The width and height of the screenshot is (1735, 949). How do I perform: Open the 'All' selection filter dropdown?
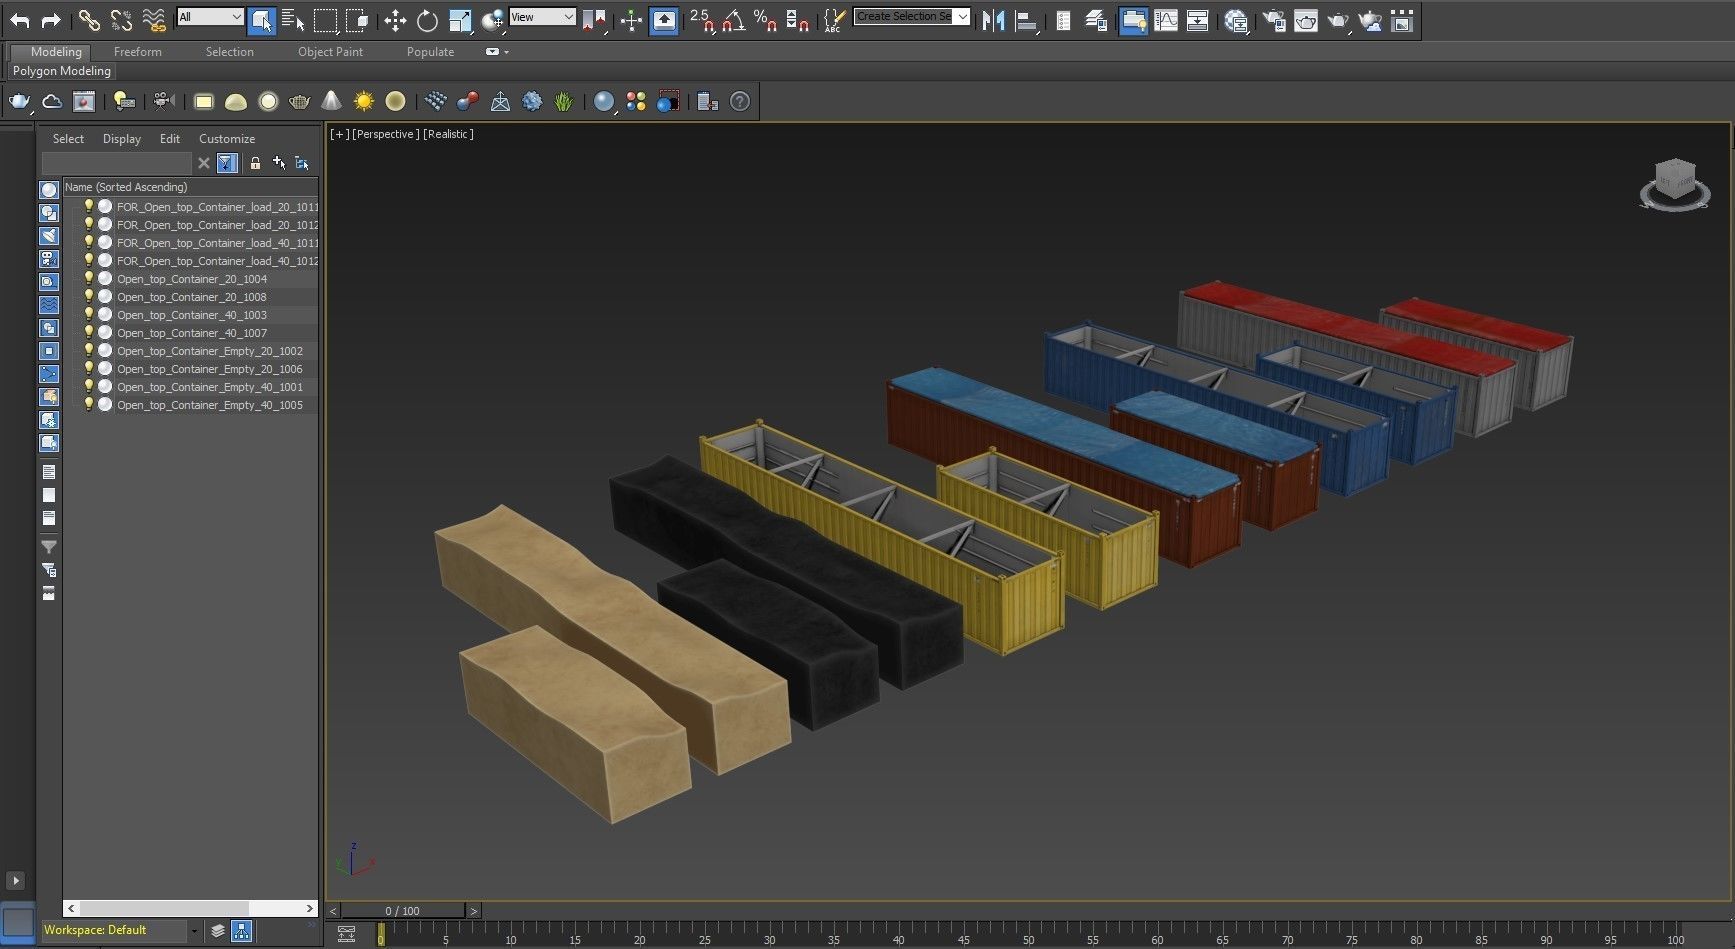tap(210, 17)
